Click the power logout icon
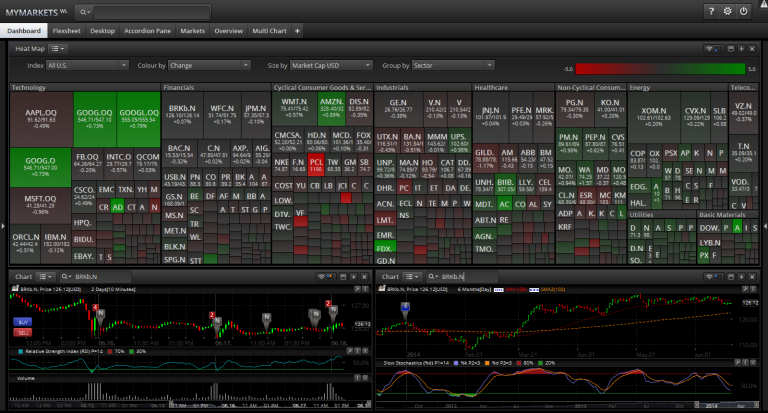The image size is (768, 413). [x=744, y=11]
